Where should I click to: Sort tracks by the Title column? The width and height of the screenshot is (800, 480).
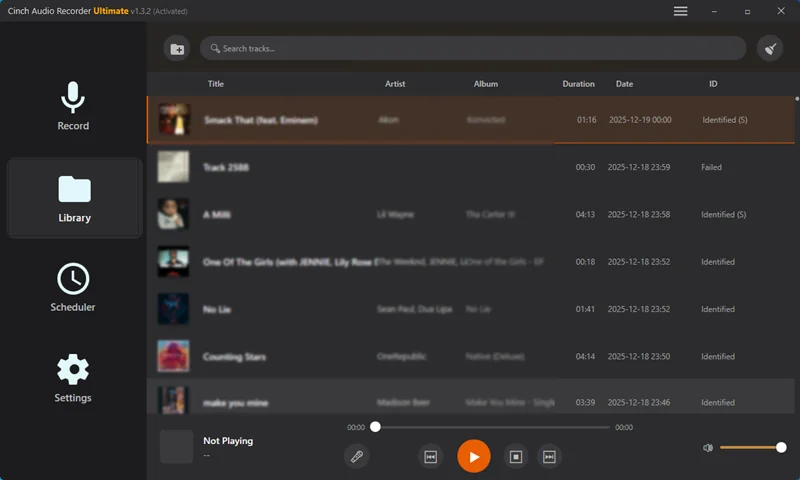pyautogui.click(x=216, y=84)
